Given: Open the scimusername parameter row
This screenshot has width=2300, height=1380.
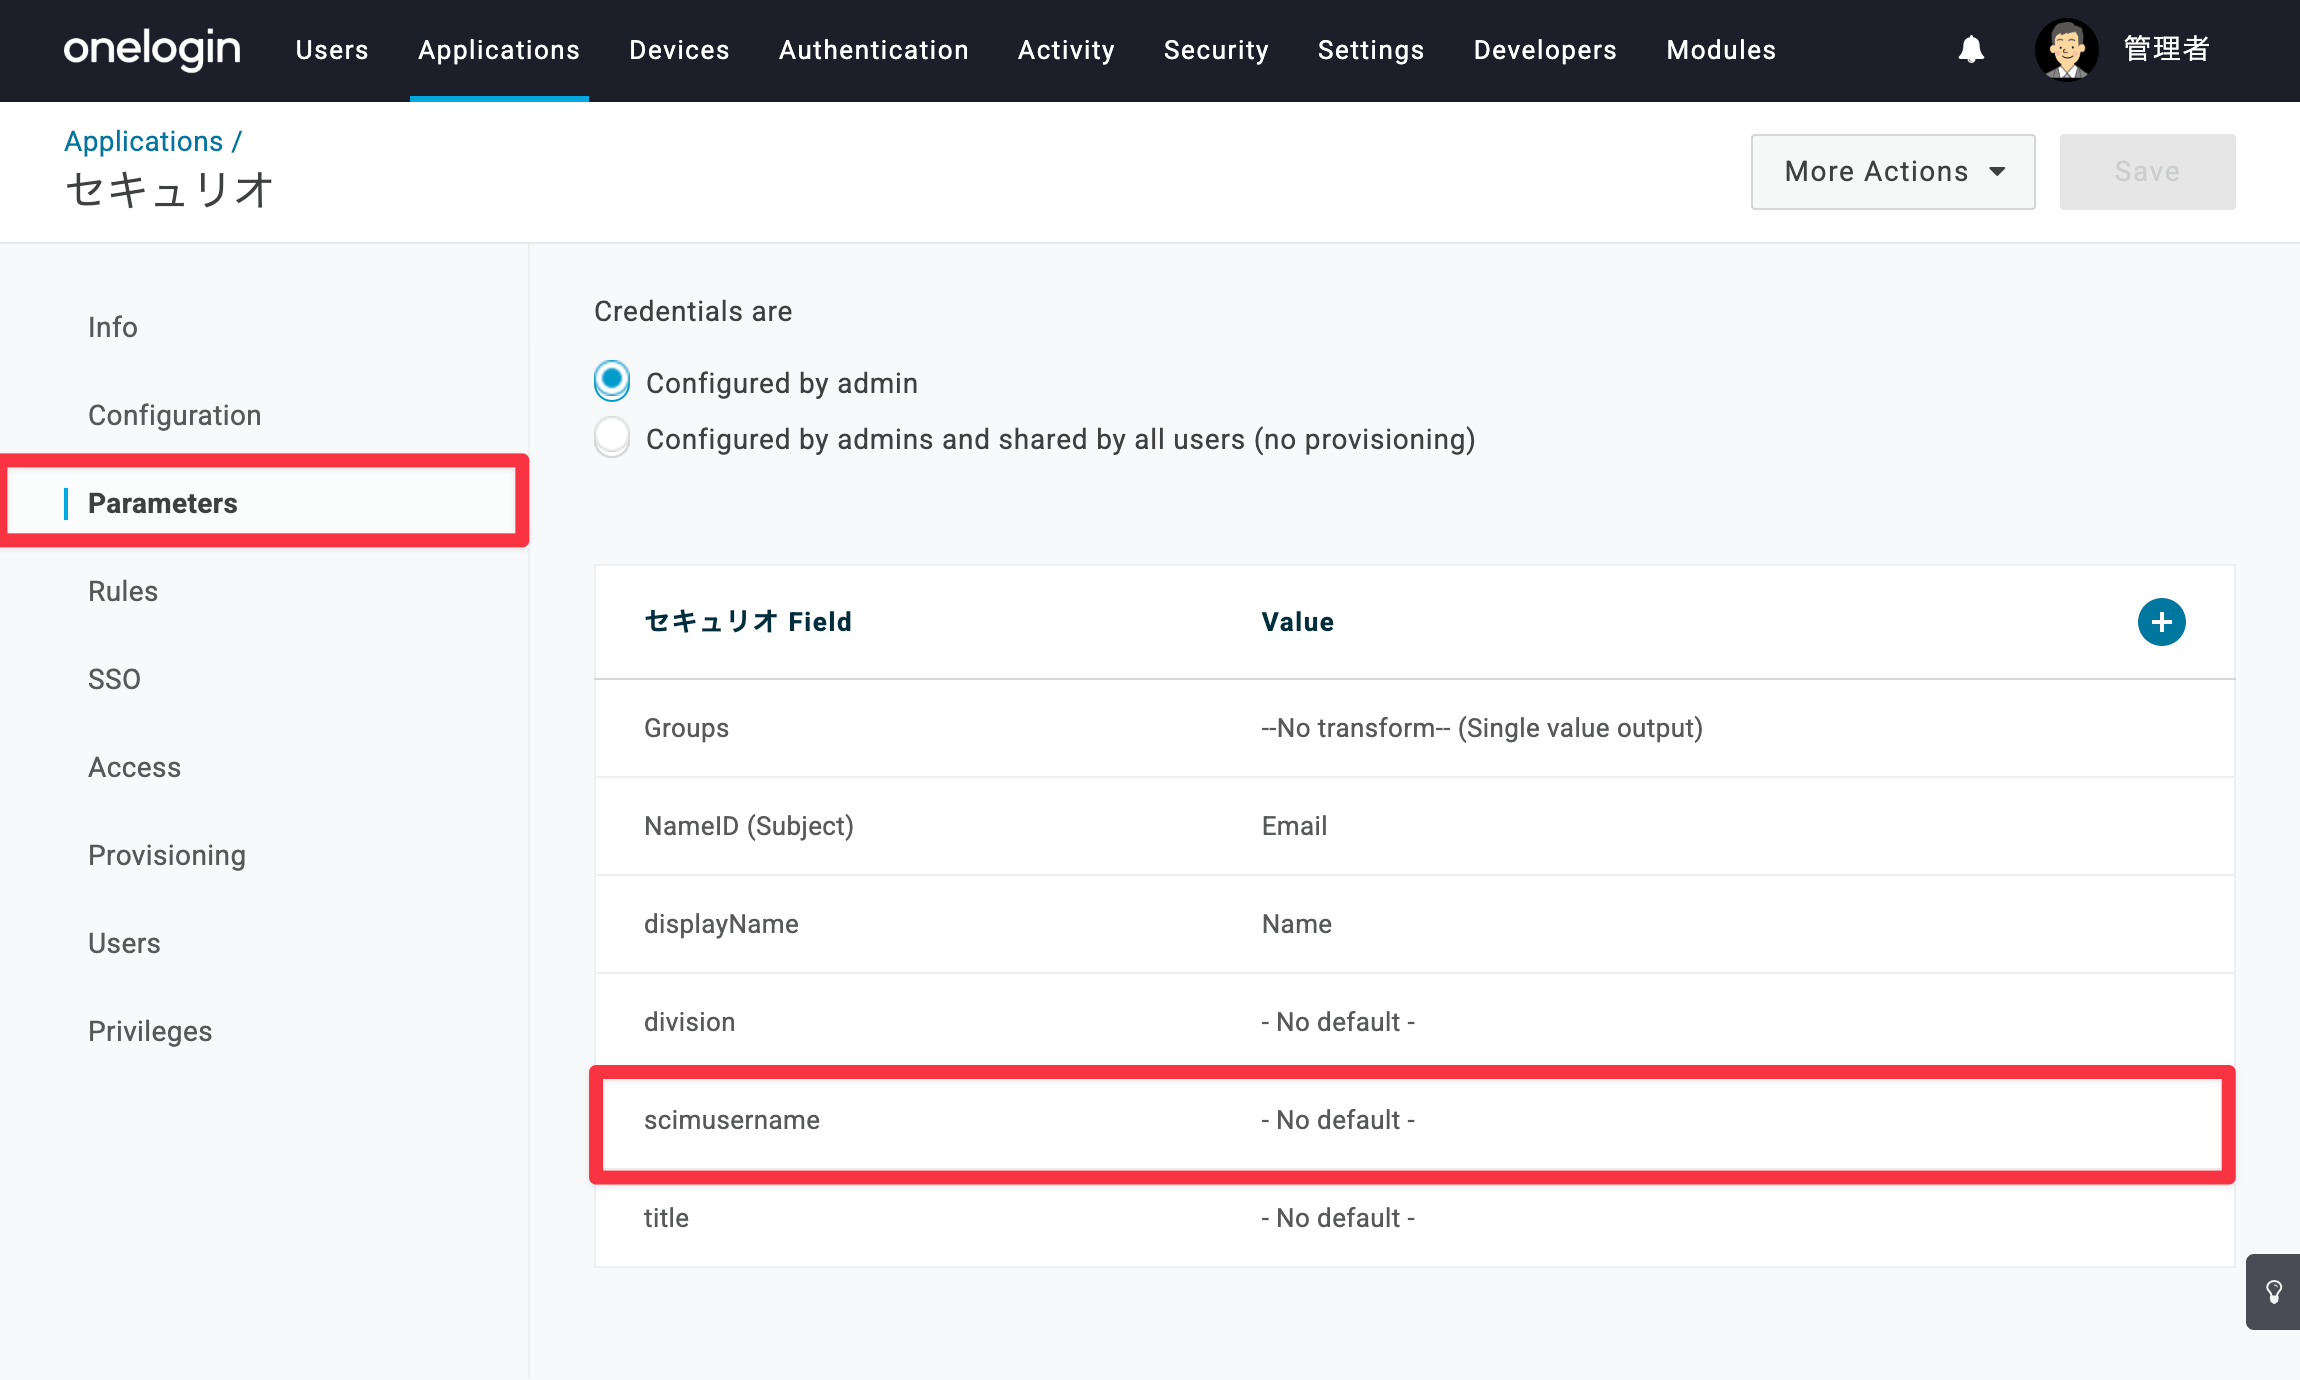Looking at the screenshot, I should [1412, 1120].
